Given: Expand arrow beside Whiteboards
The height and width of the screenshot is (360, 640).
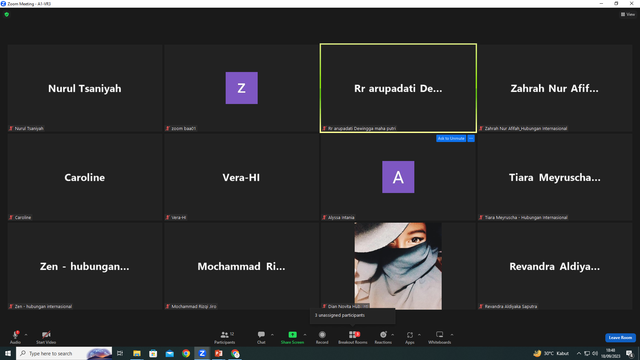Looking at the screenshot, I should coord(452,335).
